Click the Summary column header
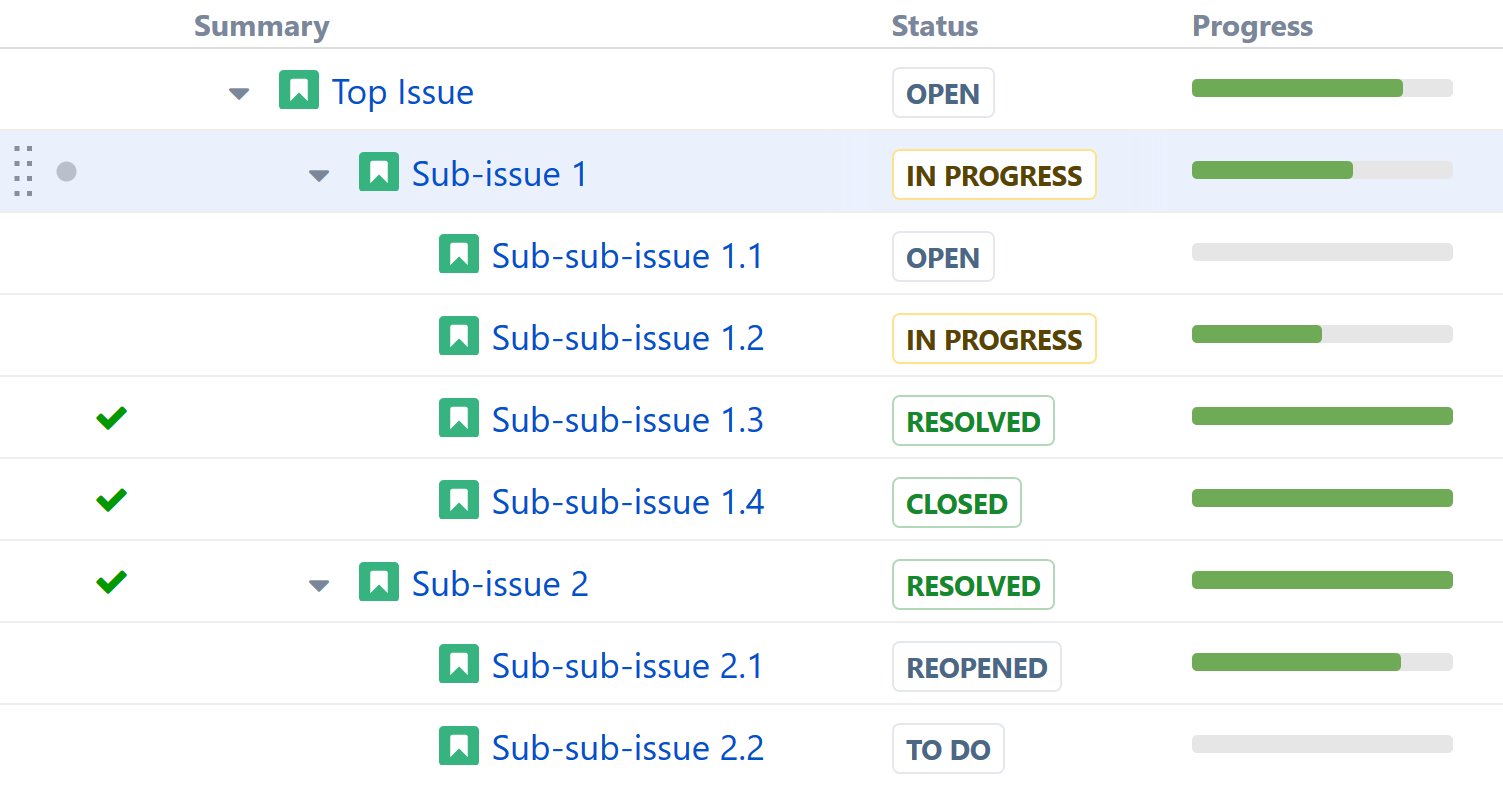1503x785 pixels. [x=261, y=26]
